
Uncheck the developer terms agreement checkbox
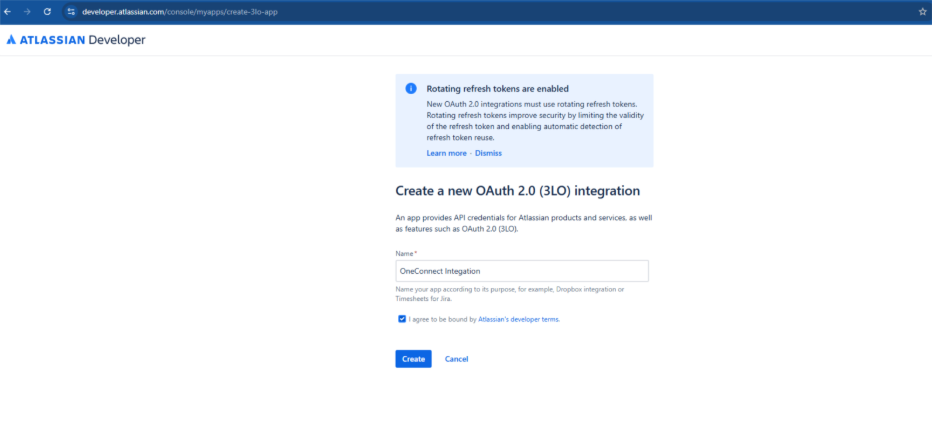tap(402, 319)
